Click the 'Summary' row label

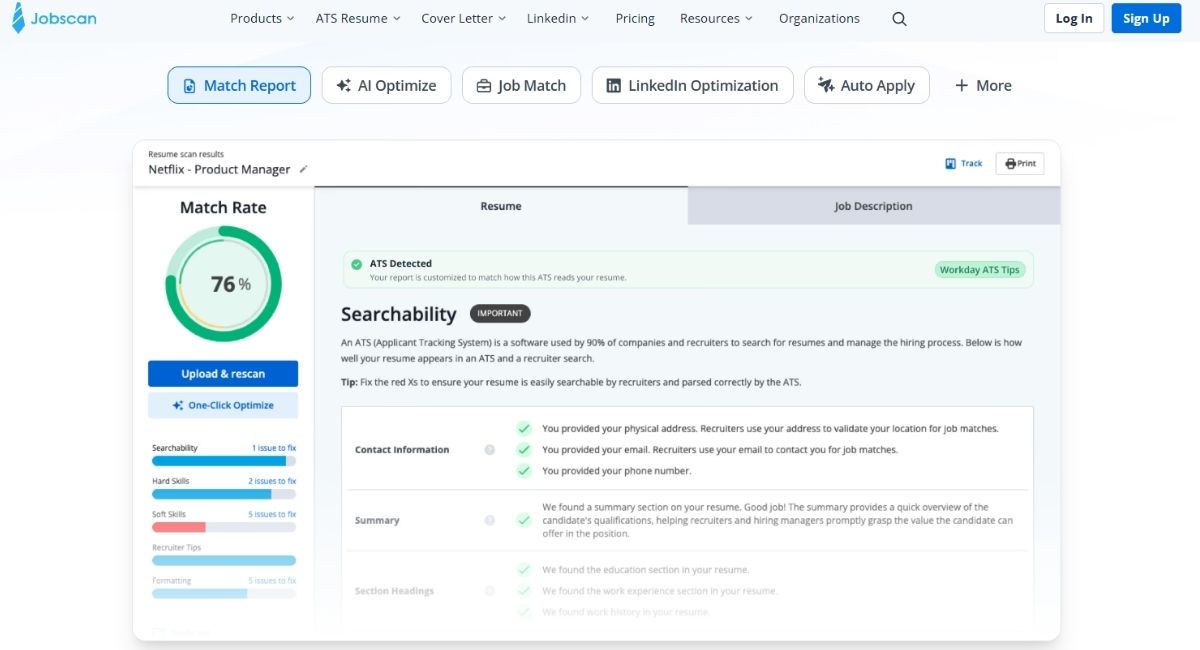coord(377,520)
